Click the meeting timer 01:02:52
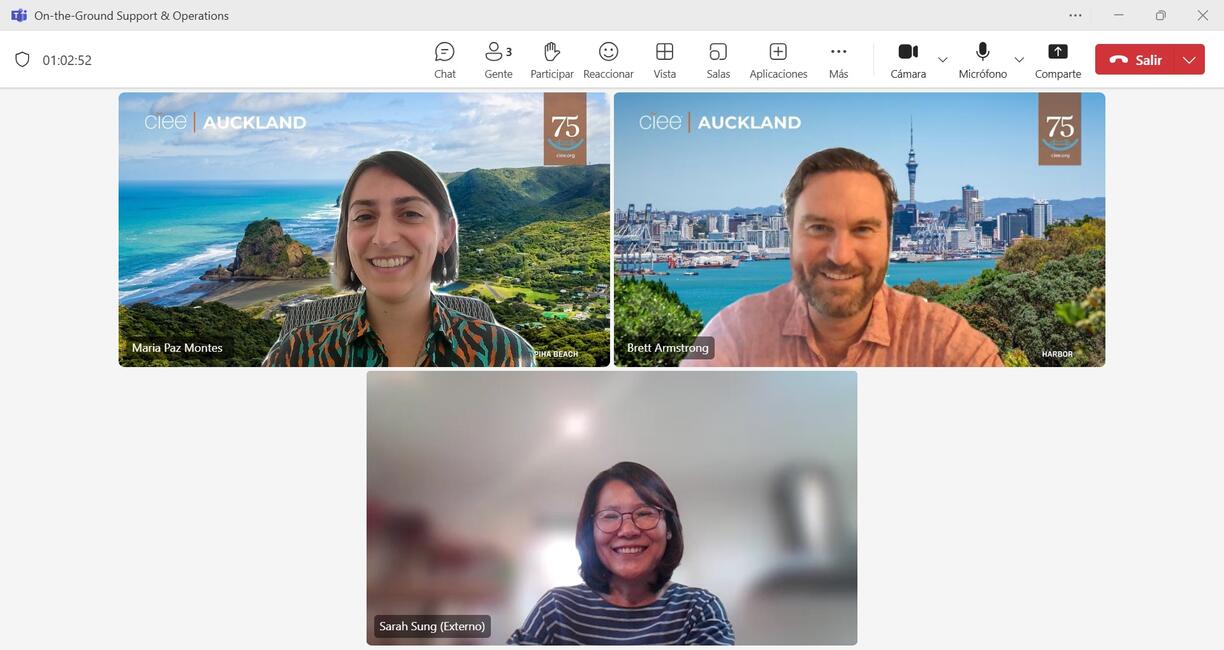This screenshot has height=650, width=1224. pyautogui.click(x=67, y=60)
